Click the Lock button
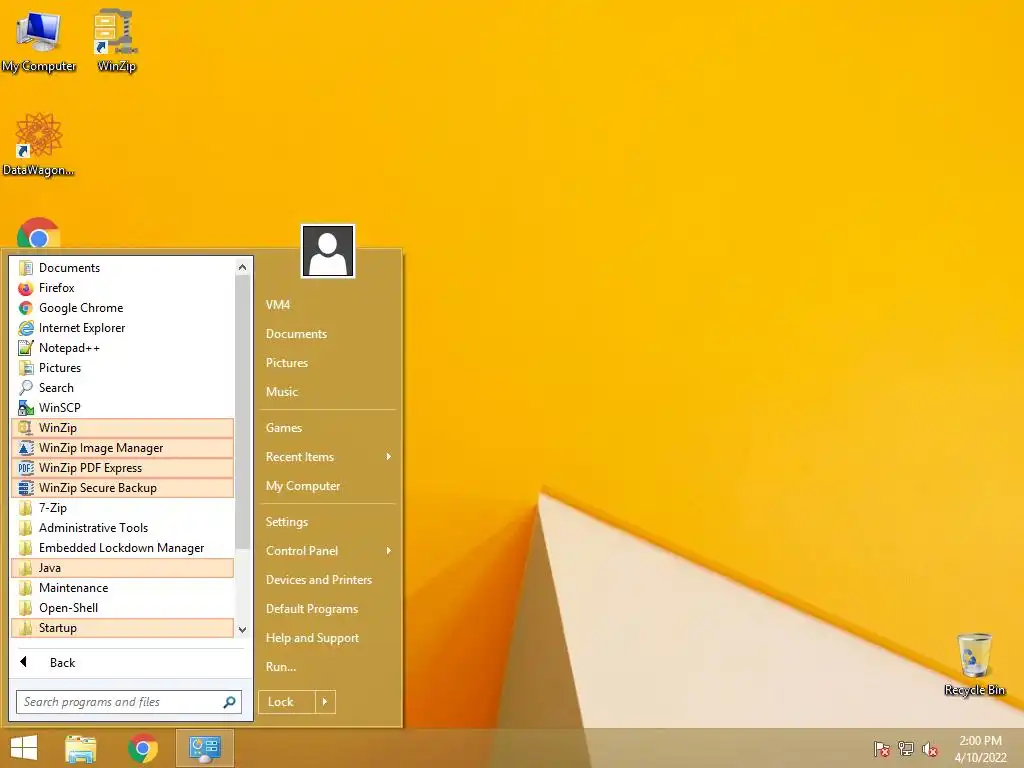Viewport: 1024px width, 768px height. pyautogui.click(x=287, y=702)
